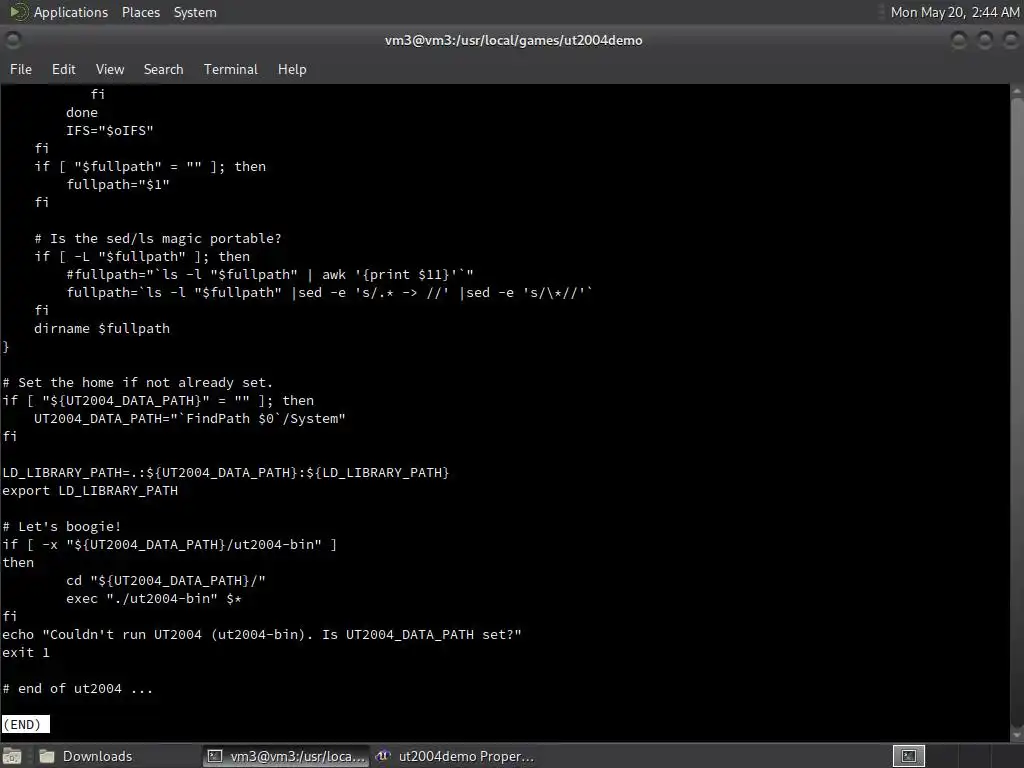1024x768 pixels.
Task: Click the Applications menu logo icon
Action: point(18,12)
